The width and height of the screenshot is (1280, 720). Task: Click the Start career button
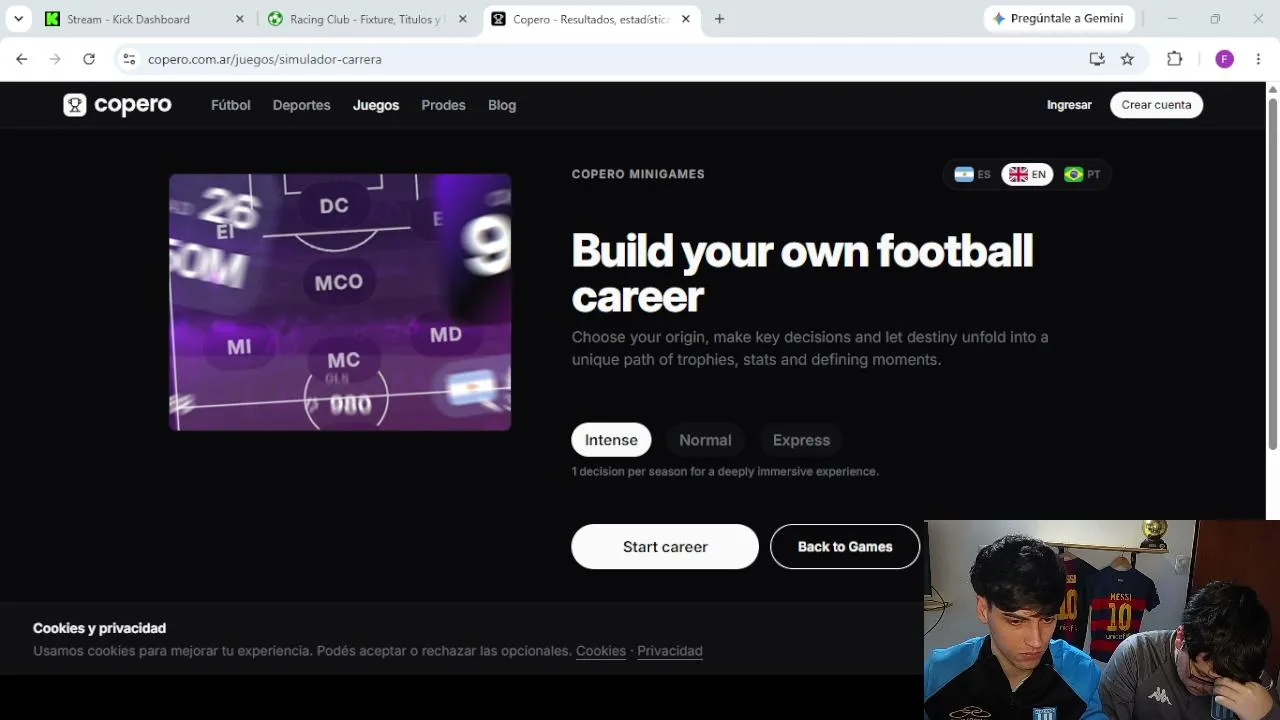coord(665,547)
